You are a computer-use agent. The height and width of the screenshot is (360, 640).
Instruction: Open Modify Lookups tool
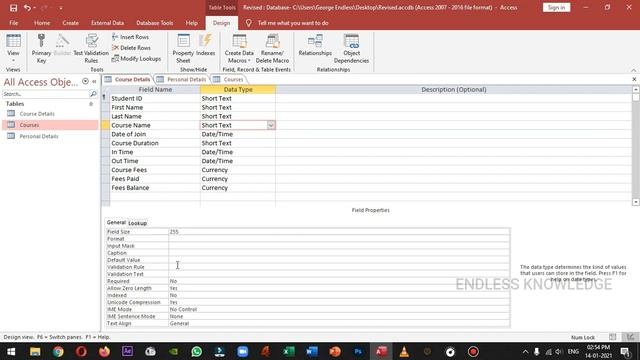click(x=136, y=59)
